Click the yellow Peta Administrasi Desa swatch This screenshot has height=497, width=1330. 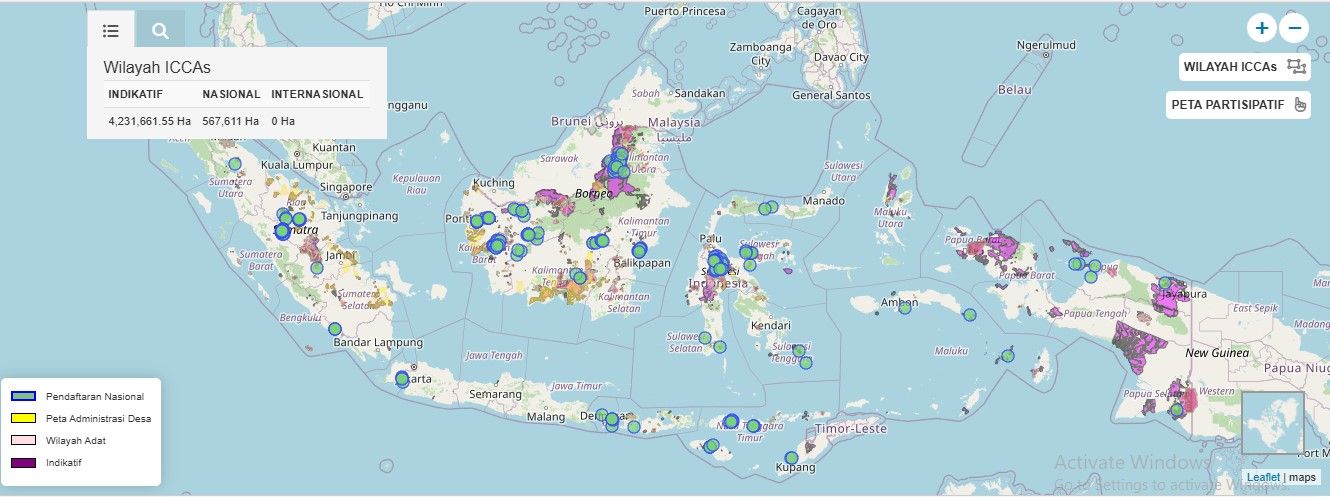click(23, 419)
